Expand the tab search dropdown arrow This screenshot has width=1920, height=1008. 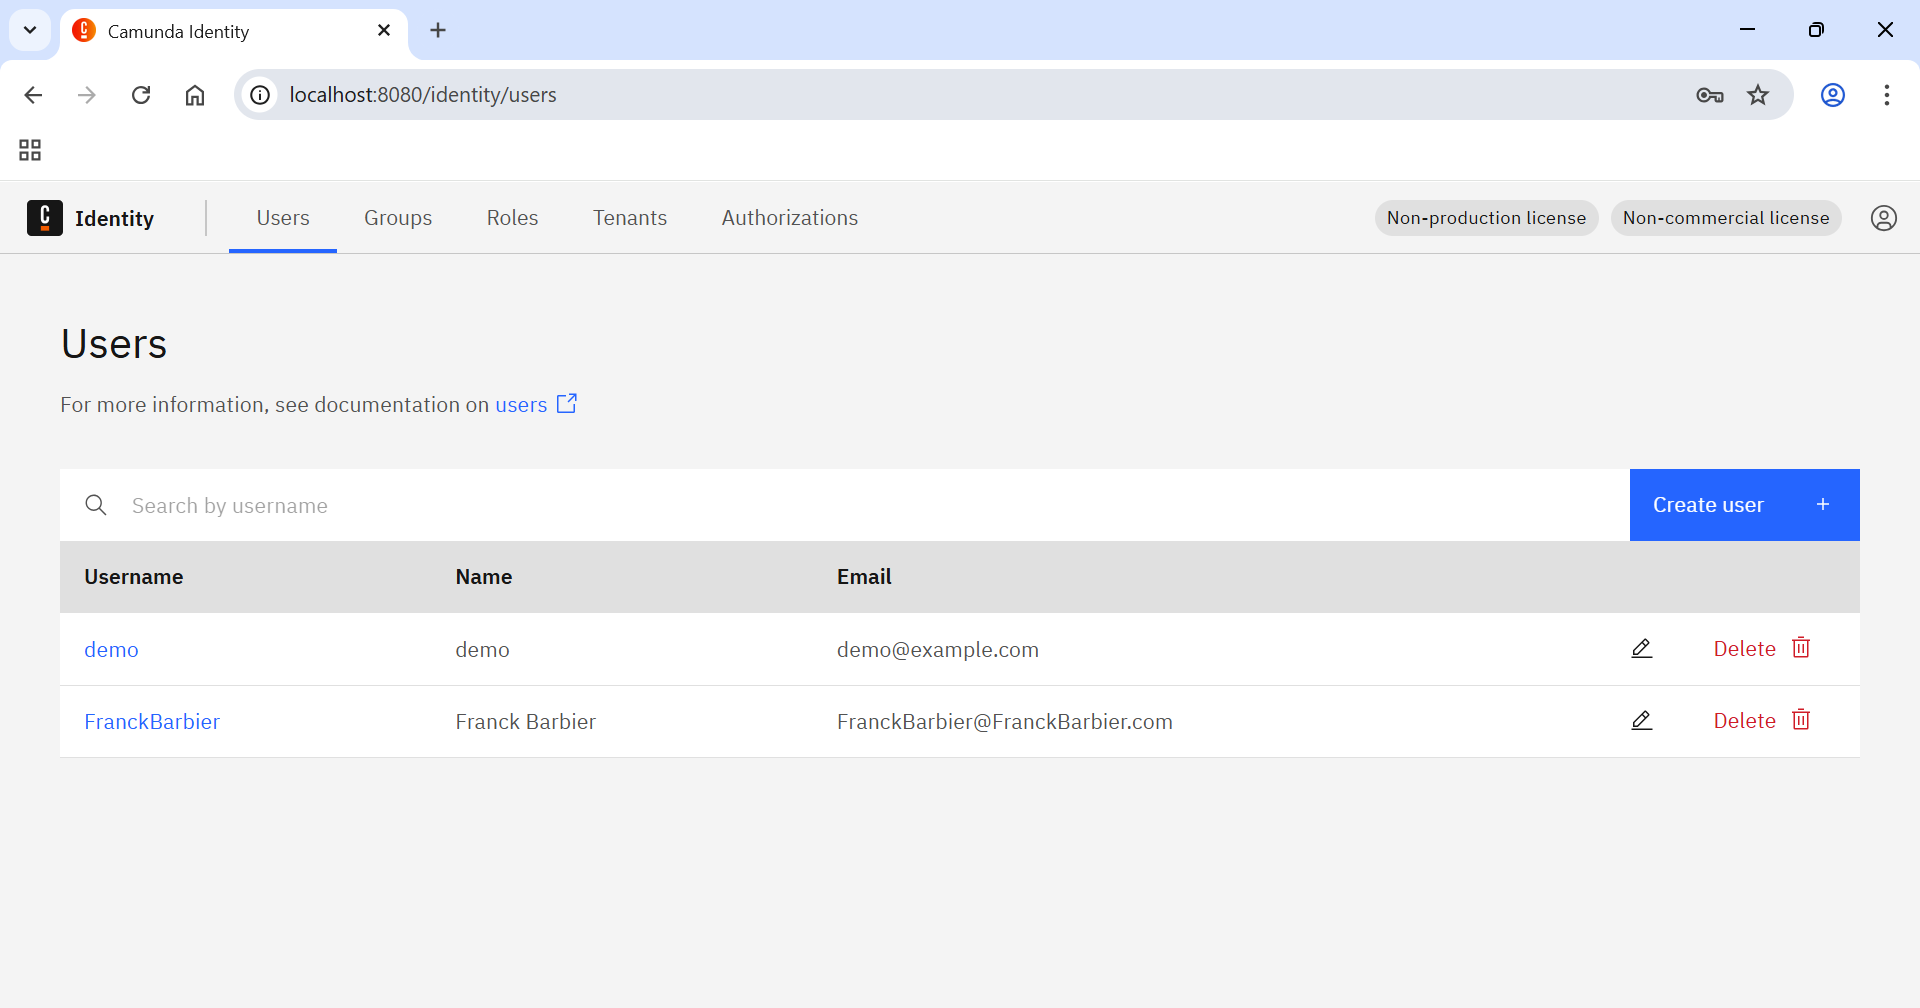pyautogui.click(x=30, y=30)
